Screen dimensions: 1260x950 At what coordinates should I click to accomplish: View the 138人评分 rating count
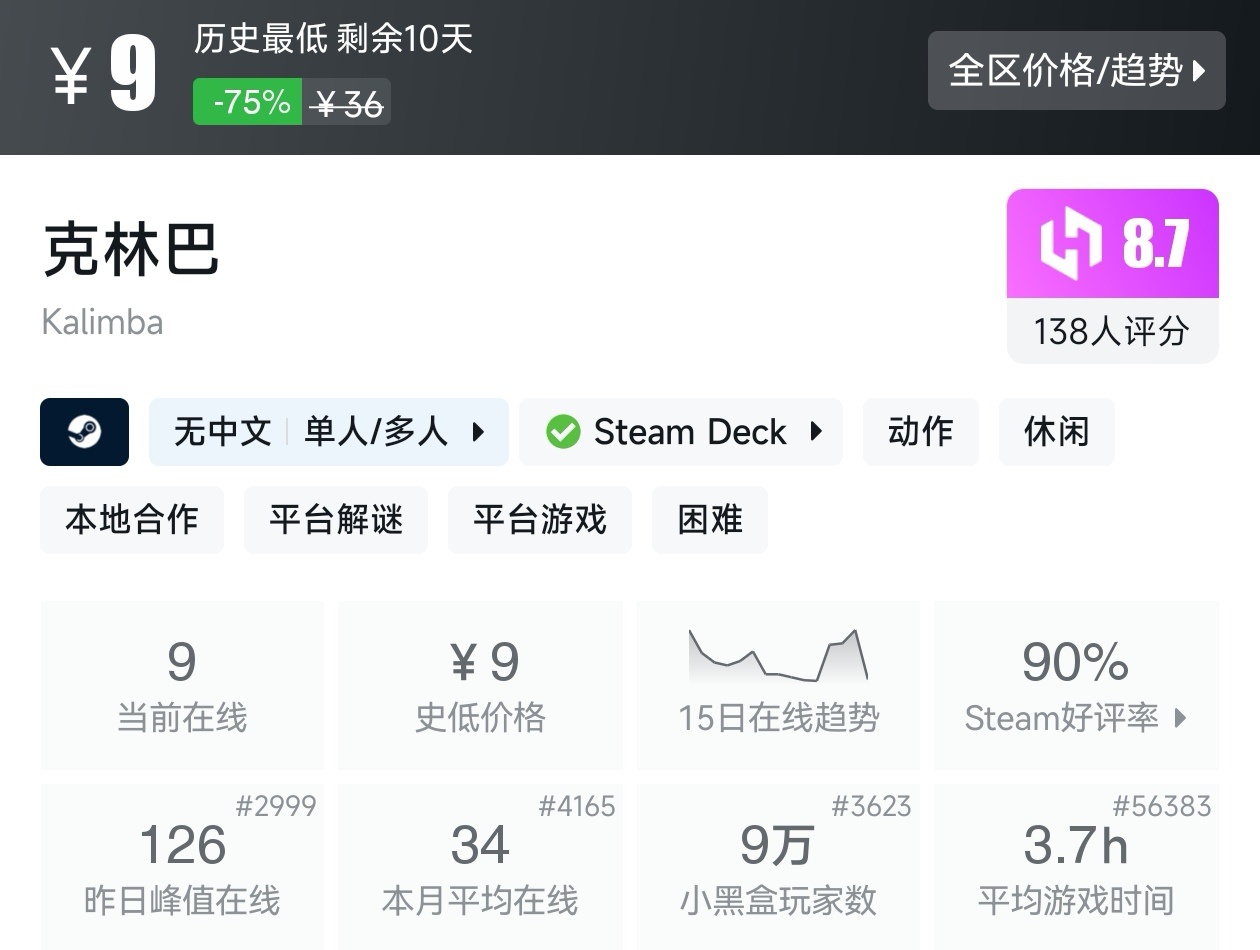pos(1112,331)
